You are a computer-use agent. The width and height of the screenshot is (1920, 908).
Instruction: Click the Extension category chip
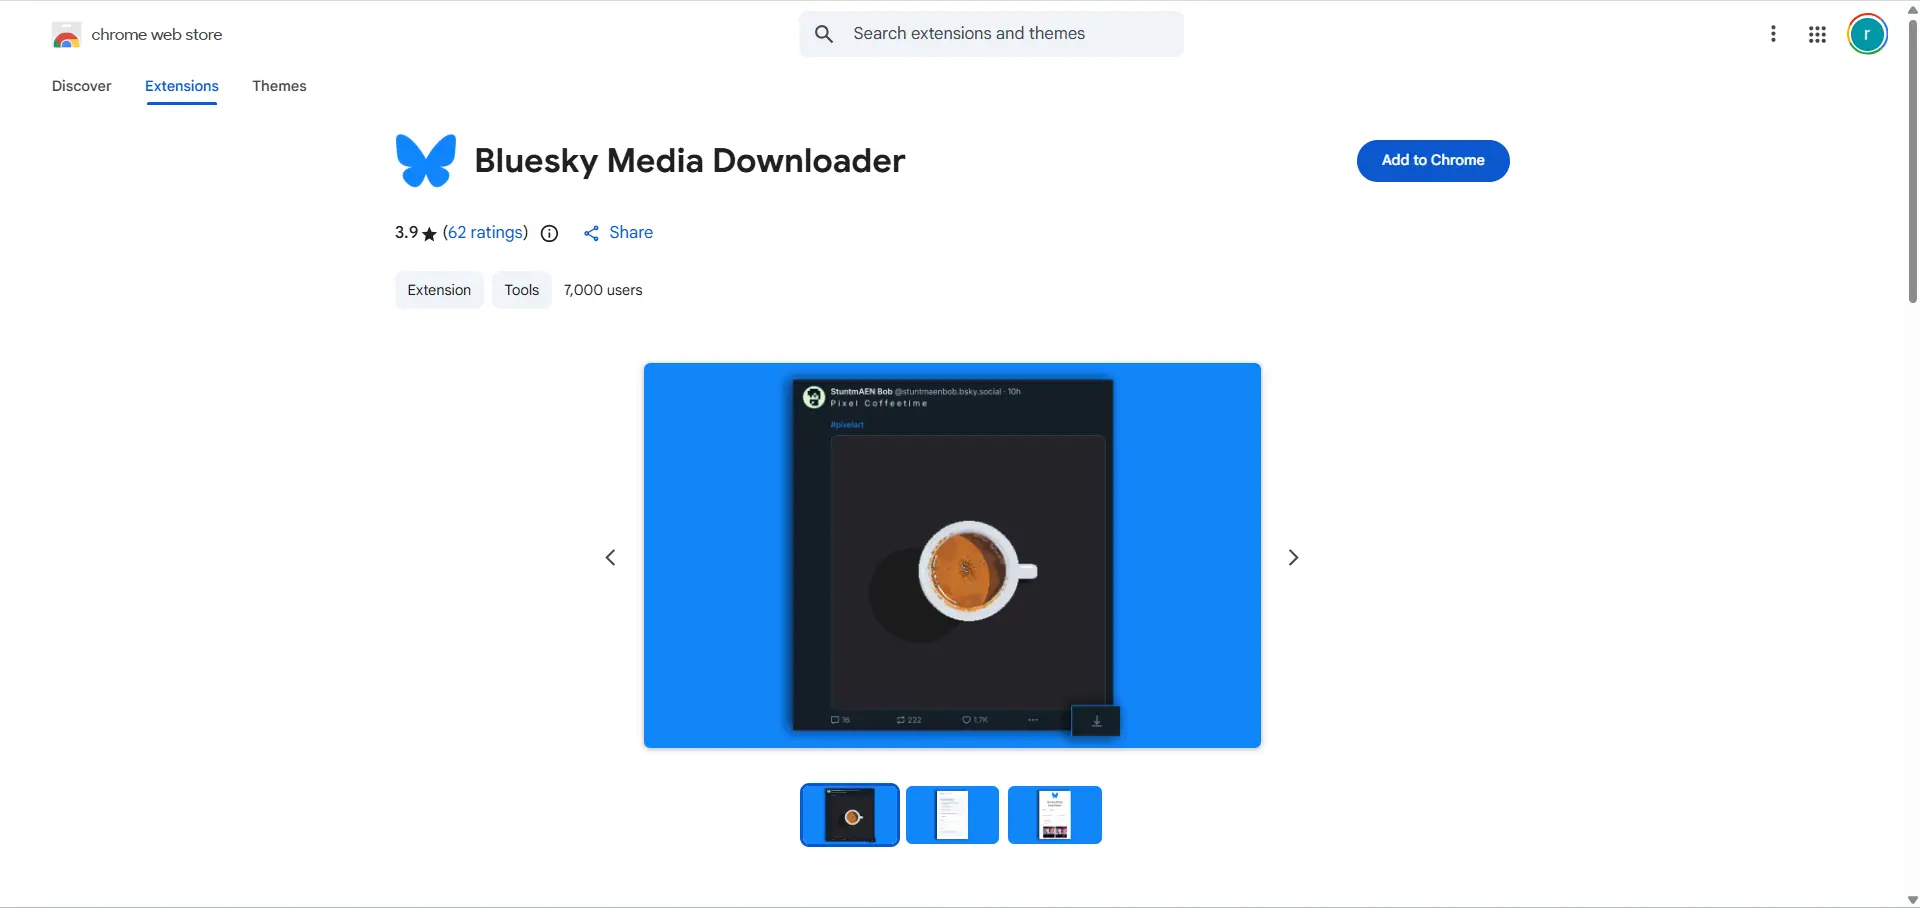coord(439,290)
